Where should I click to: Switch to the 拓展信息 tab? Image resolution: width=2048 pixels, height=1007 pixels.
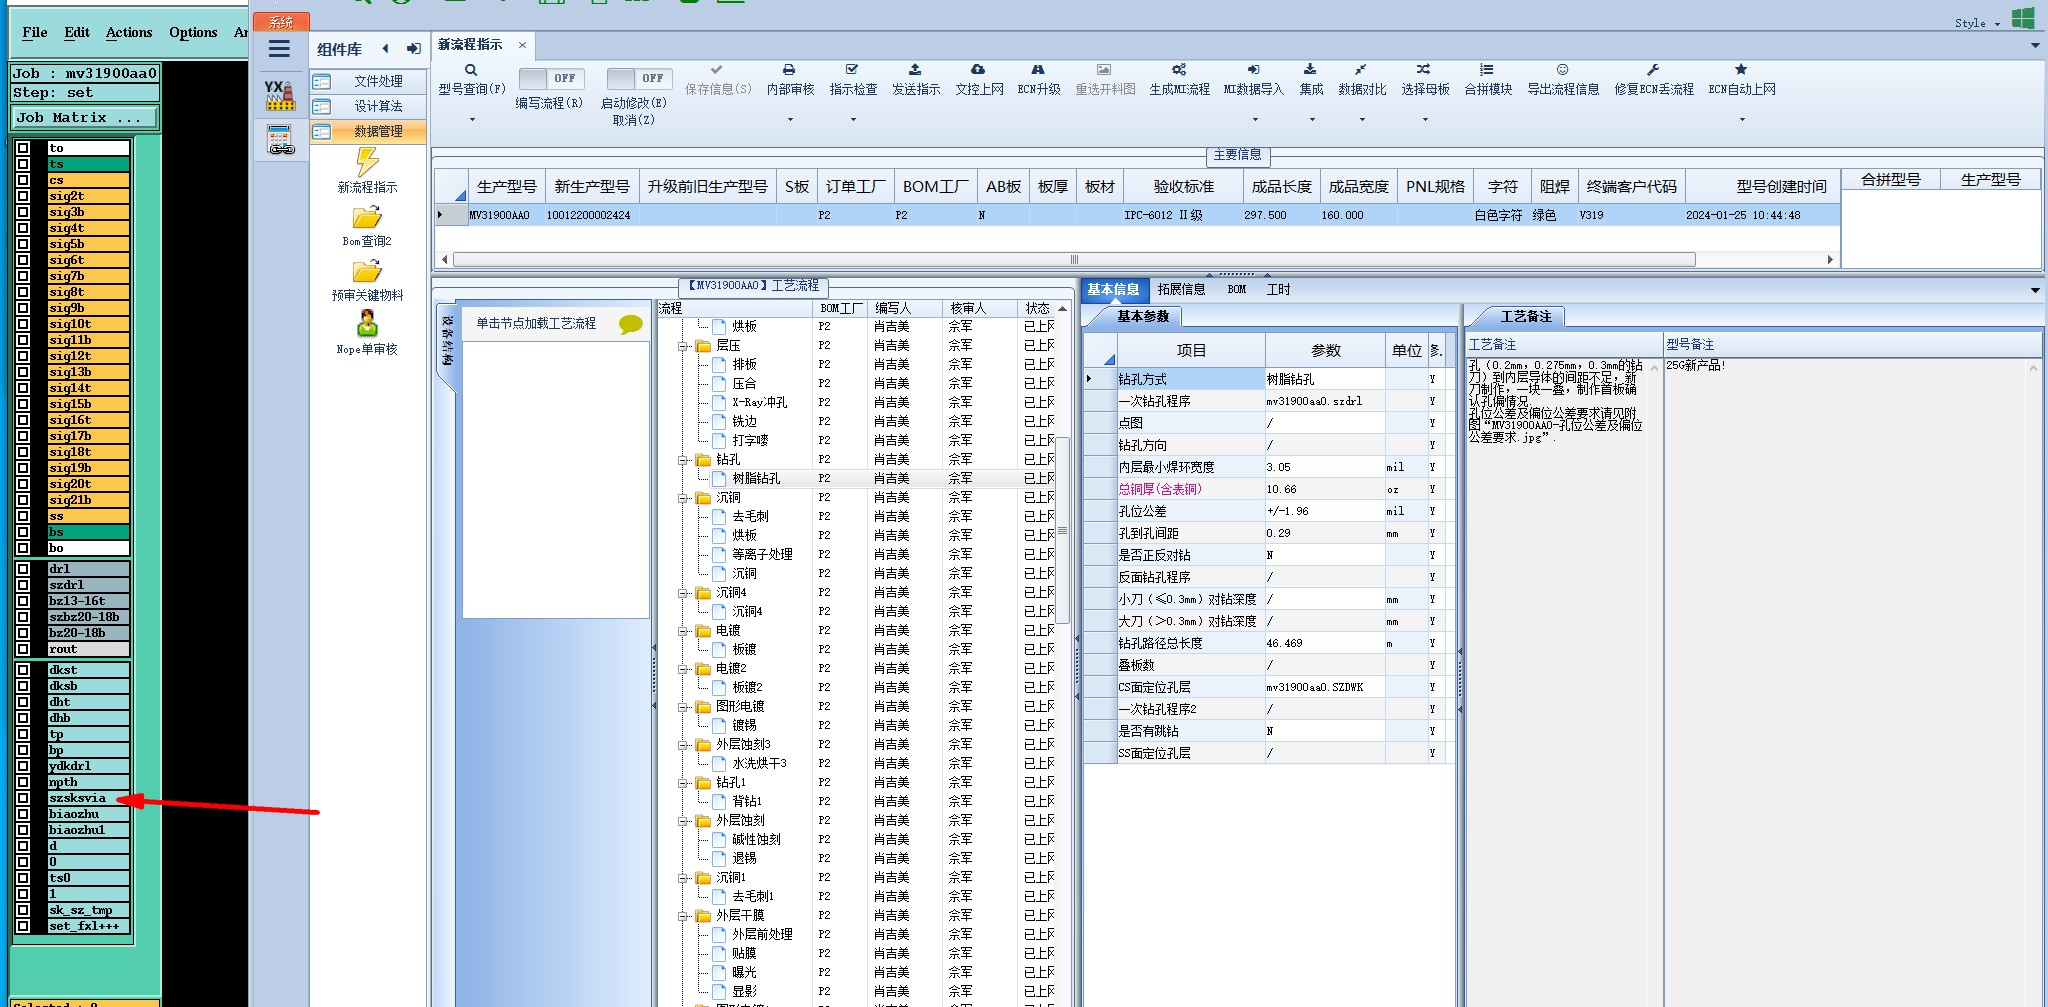click(1181, 289)
